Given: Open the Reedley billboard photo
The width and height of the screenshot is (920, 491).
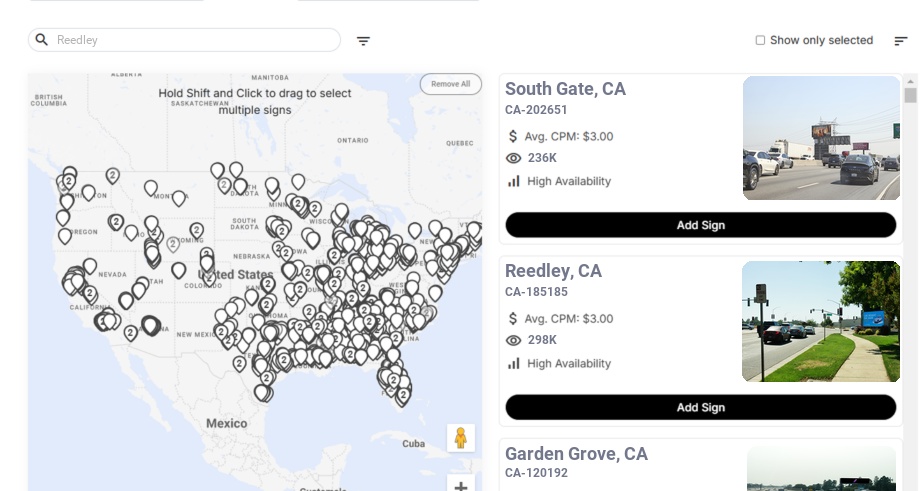Looking at the screenshot, I should [821, 321].
